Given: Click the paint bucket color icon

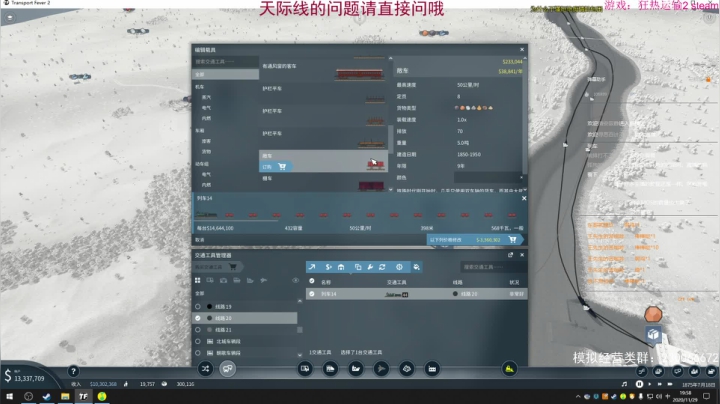Looking at the screenshot, I should 416,267.
